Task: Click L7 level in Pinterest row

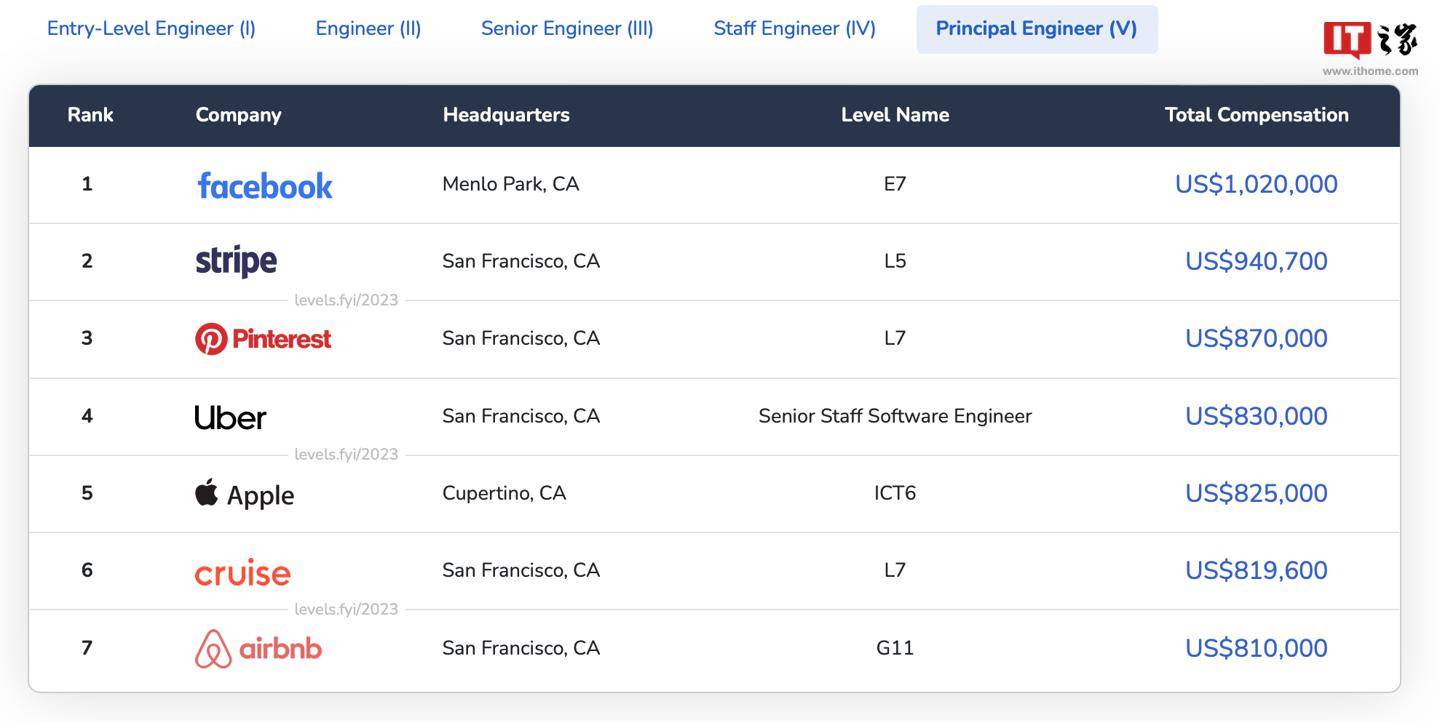Action: click(895, 338)
